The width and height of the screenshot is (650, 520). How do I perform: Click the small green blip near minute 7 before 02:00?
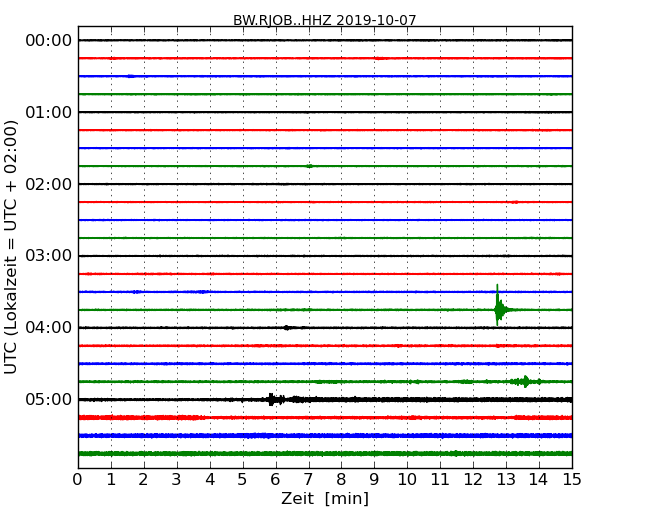click(309, 166)
